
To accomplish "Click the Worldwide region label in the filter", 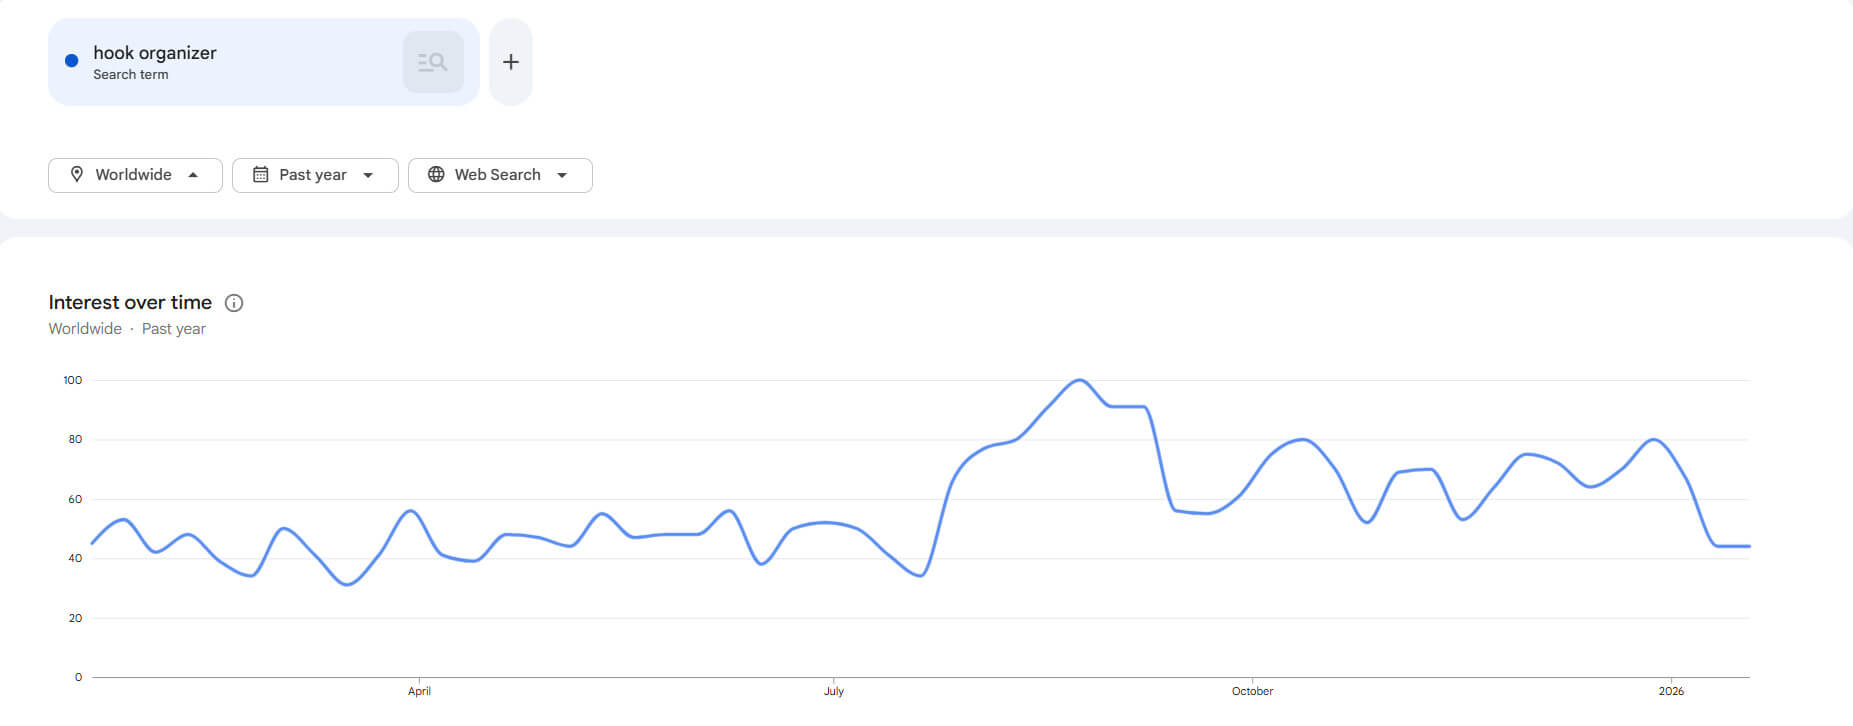I will (x=133, y=174).
